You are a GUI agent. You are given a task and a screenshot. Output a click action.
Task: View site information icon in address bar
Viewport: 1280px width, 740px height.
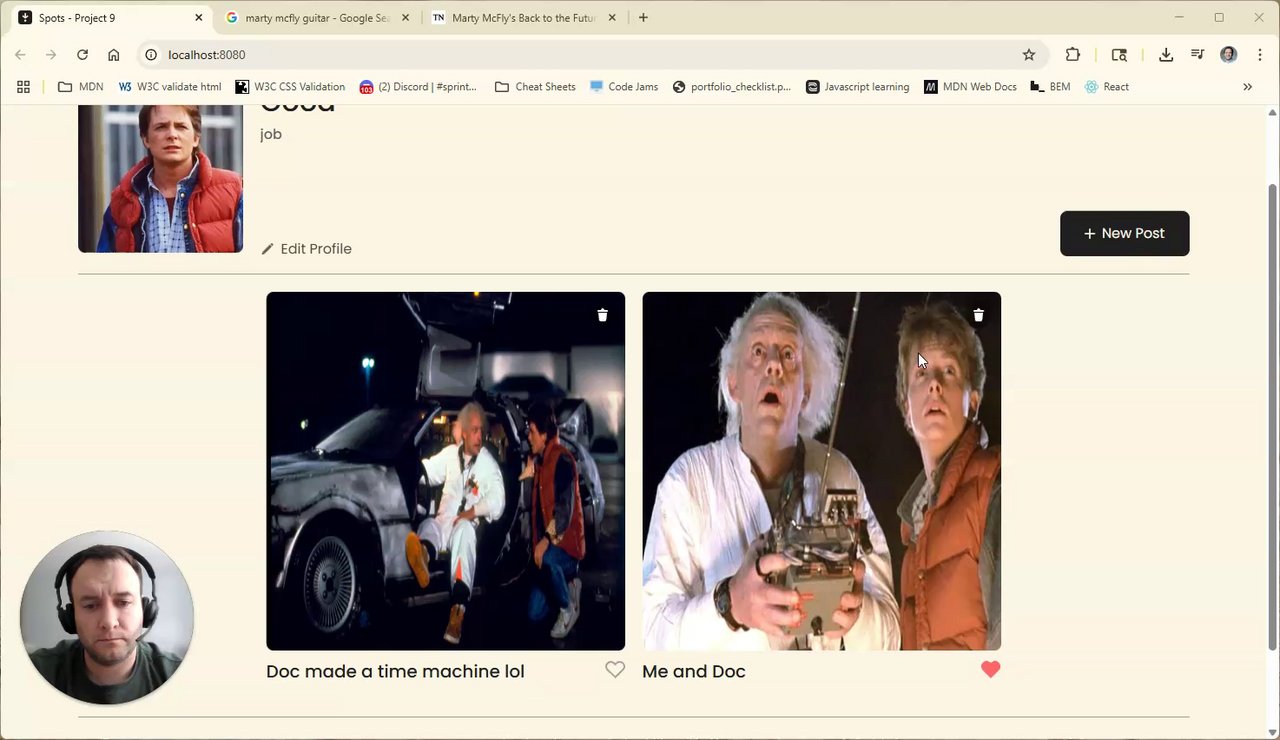(x=151, y=55)
